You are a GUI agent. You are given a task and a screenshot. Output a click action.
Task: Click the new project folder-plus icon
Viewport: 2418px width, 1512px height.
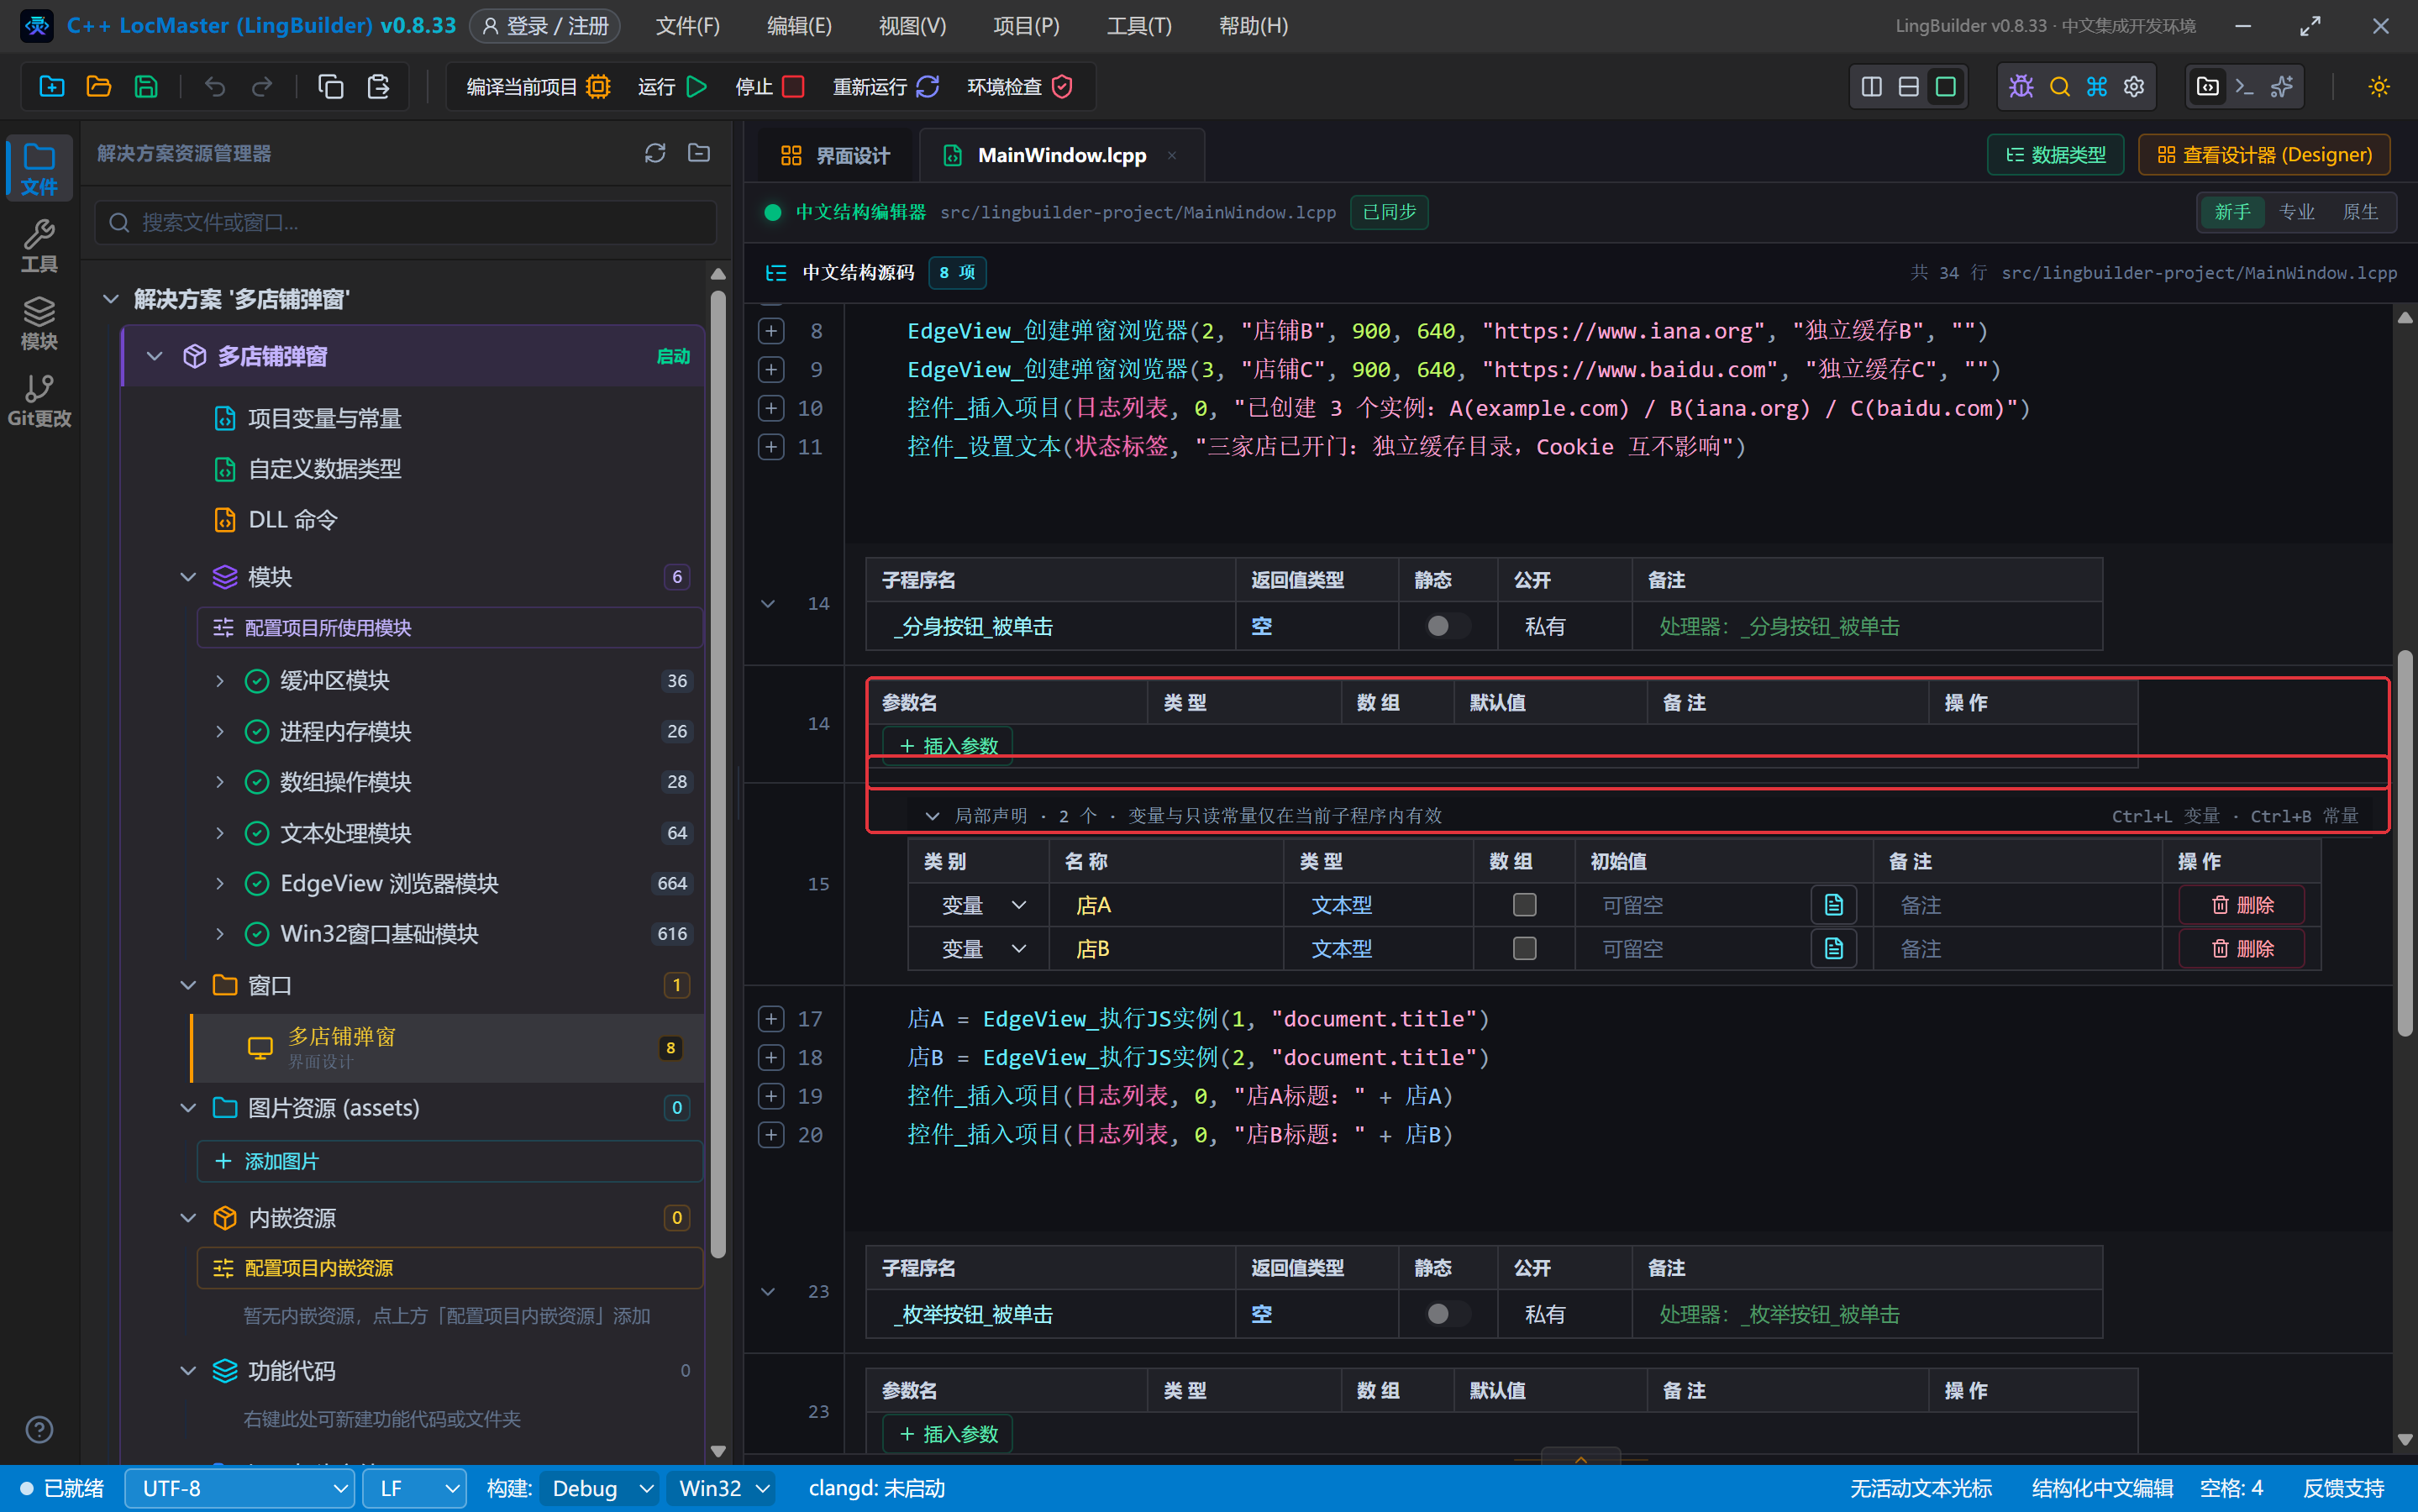coord(51,87)
